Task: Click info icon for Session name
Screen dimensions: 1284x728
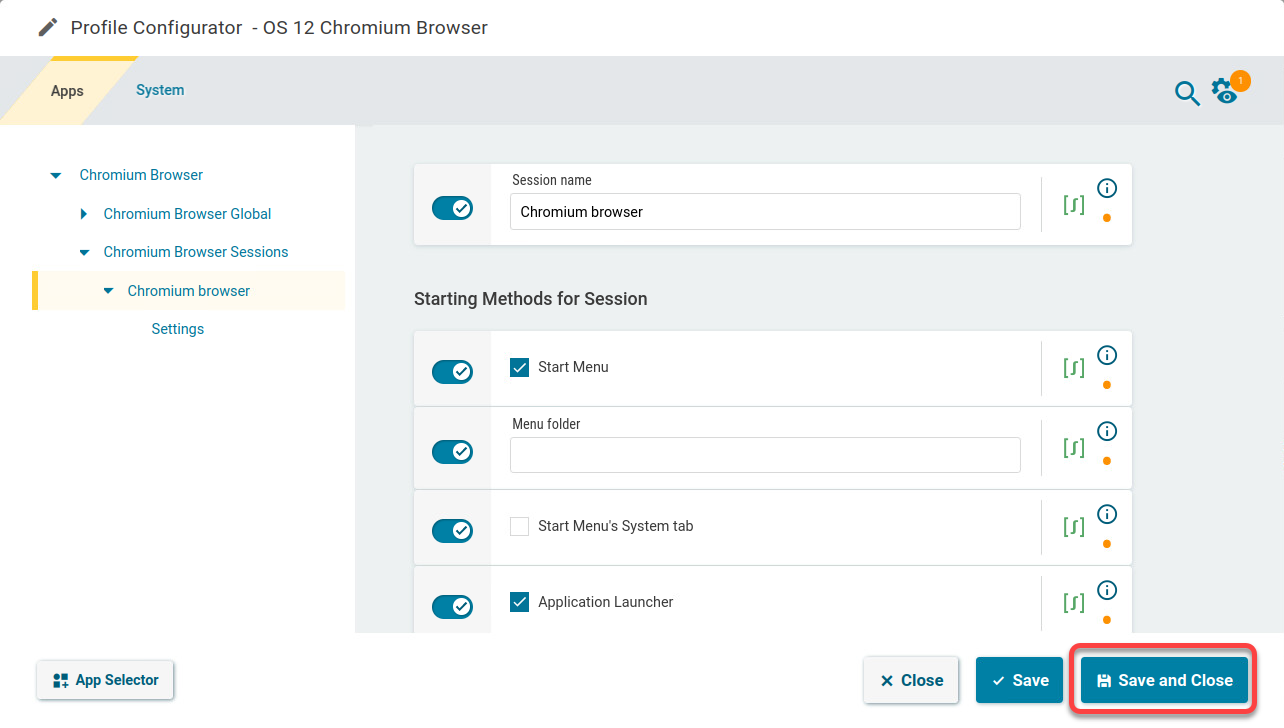Action: (1107, 188)
